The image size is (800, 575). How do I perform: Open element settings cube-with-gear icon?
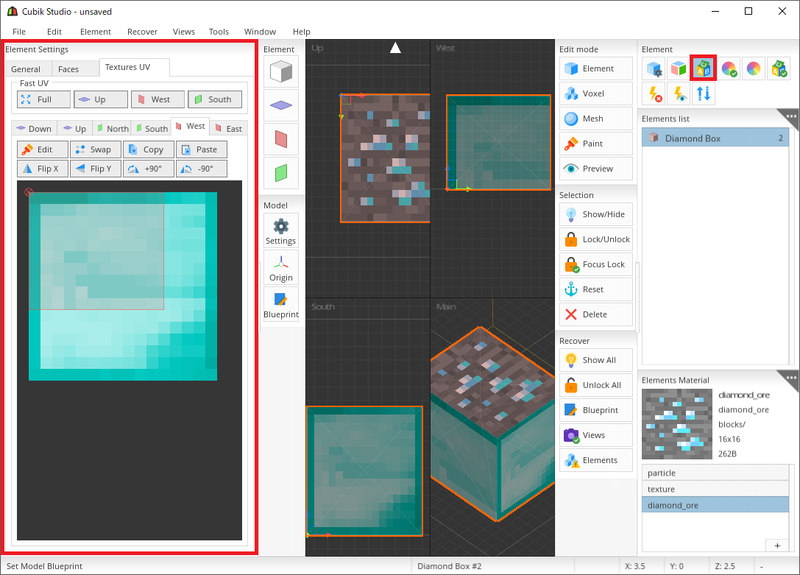click(x=654, y=68)
